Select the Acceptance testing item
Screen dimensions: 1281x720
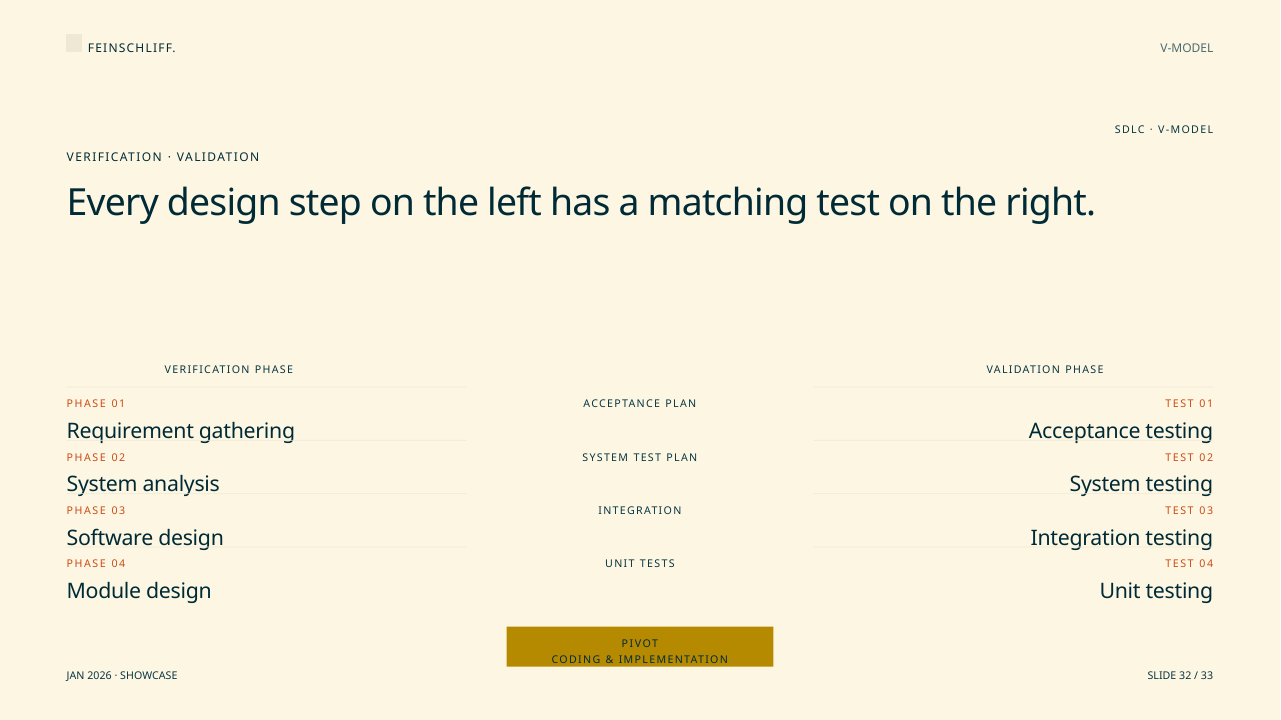1120,431
